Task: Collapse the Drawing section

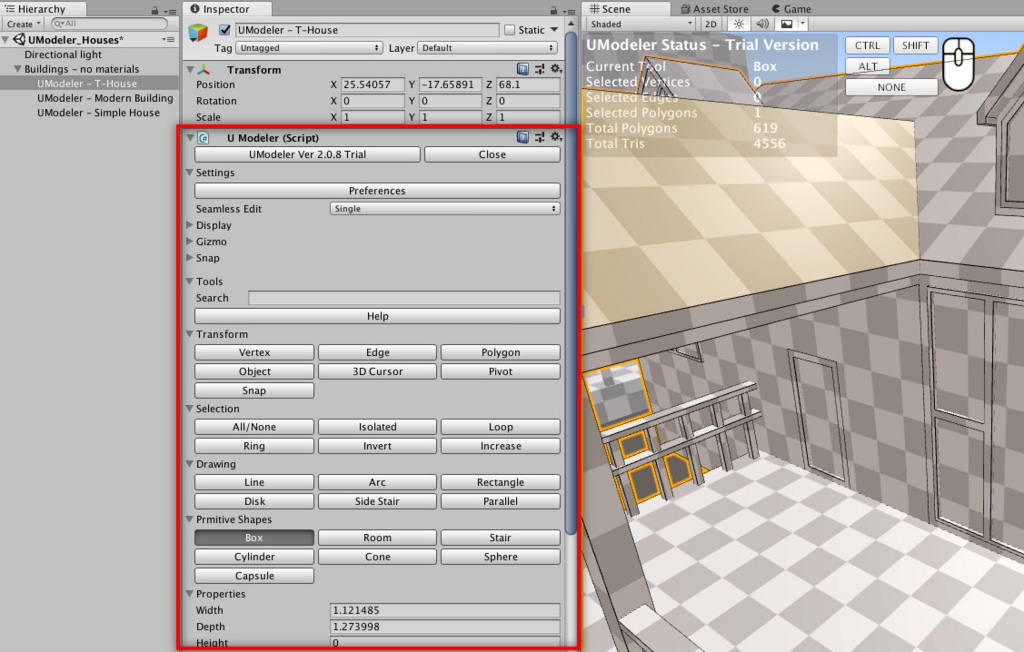Action: [190, 464]
